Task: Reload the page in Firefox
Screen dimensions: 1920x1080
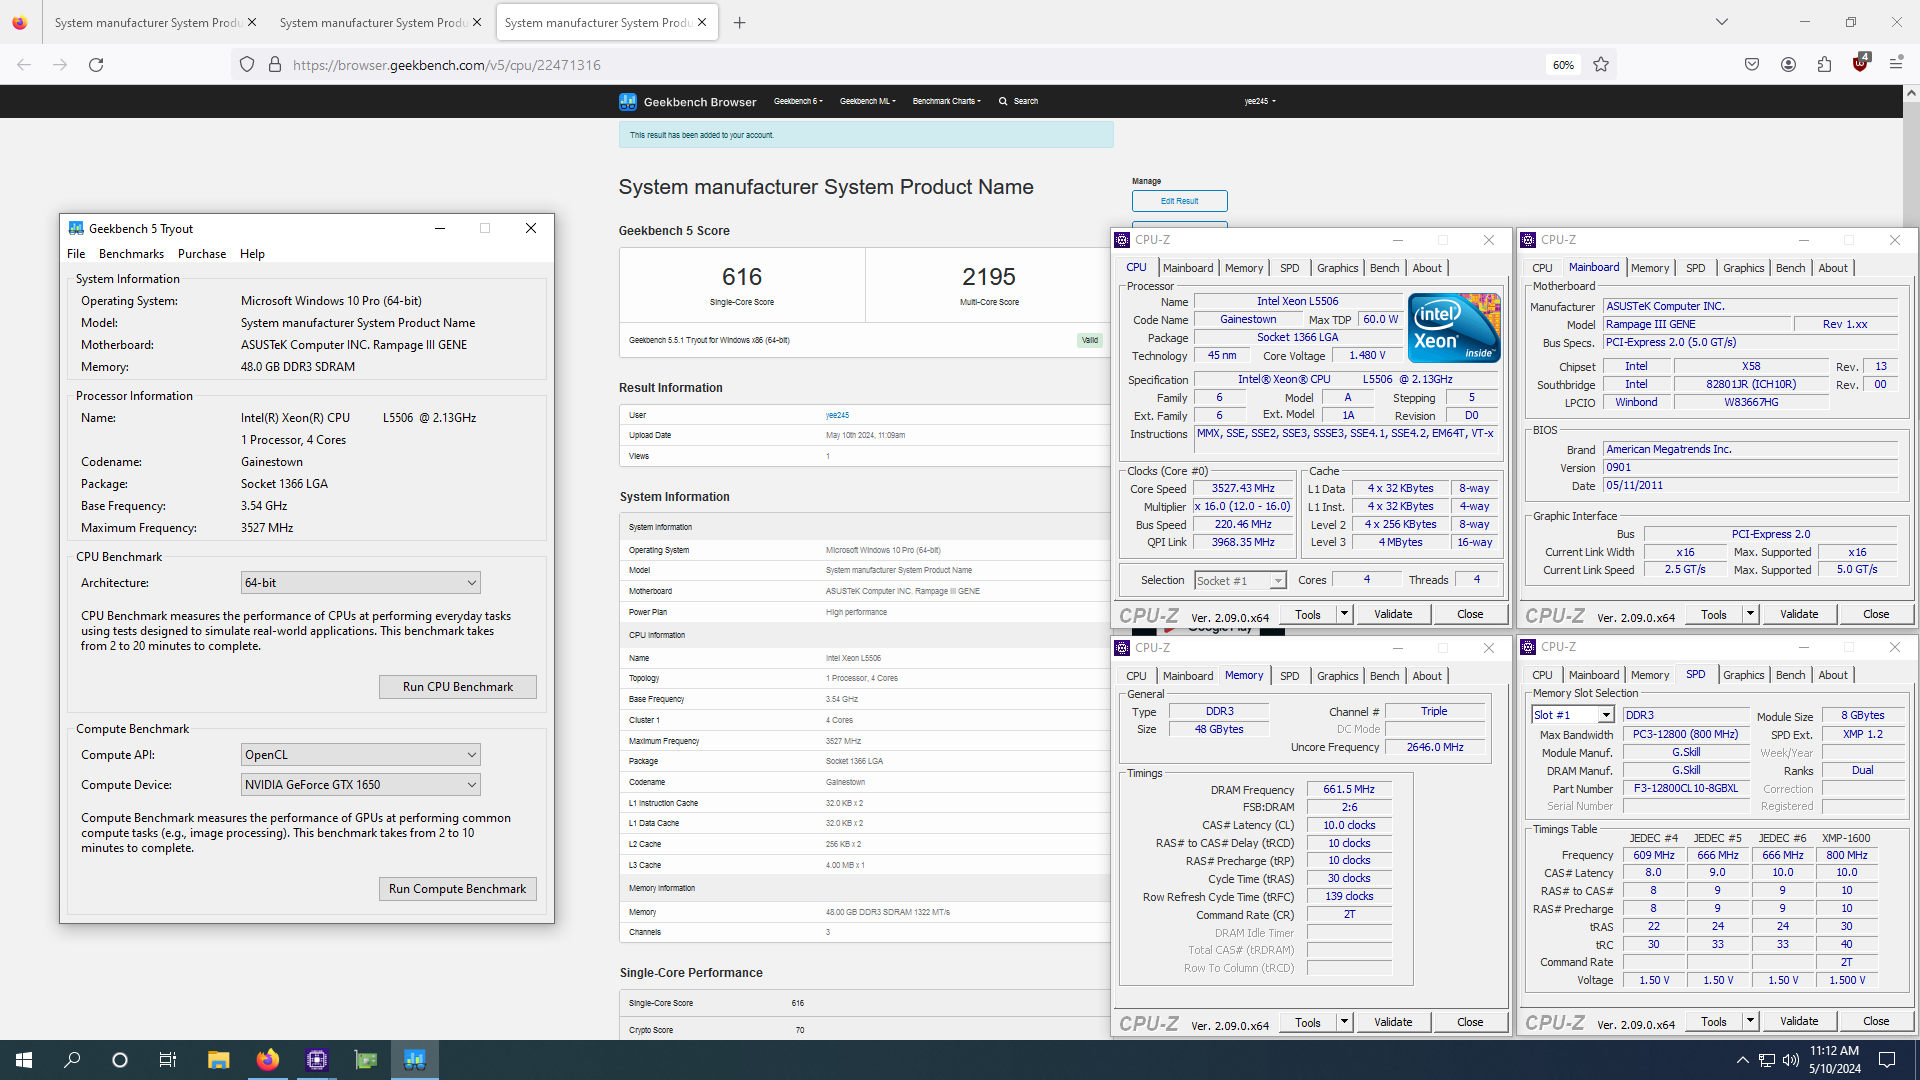Action: pos(96,65)
